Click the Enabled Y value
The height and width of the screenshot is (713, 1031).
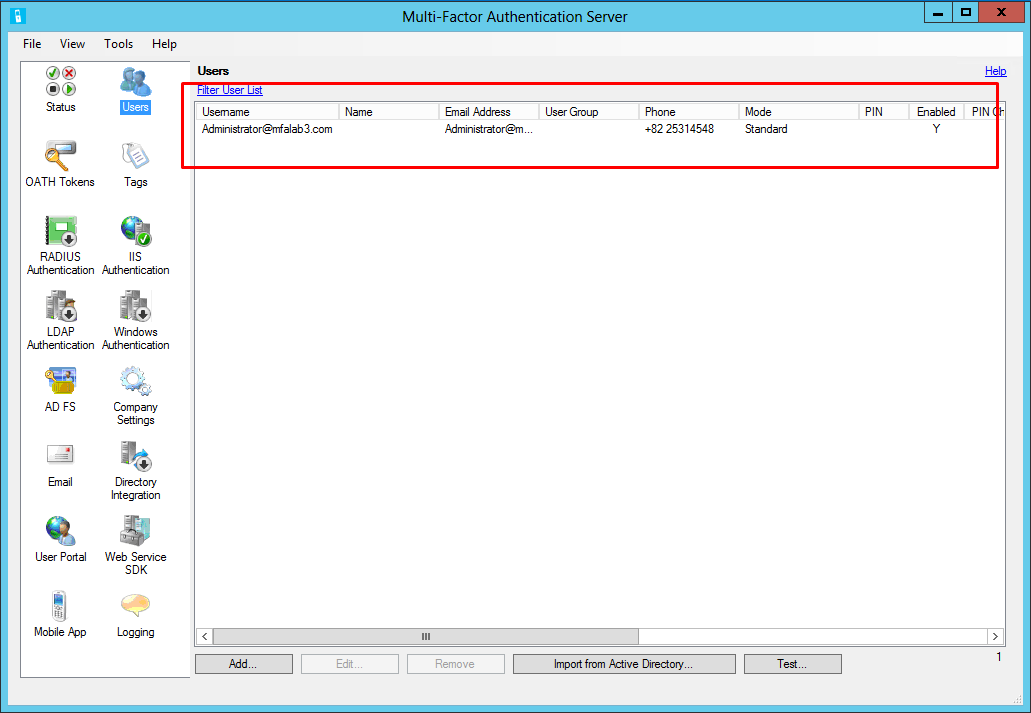[x=936, y=129]
